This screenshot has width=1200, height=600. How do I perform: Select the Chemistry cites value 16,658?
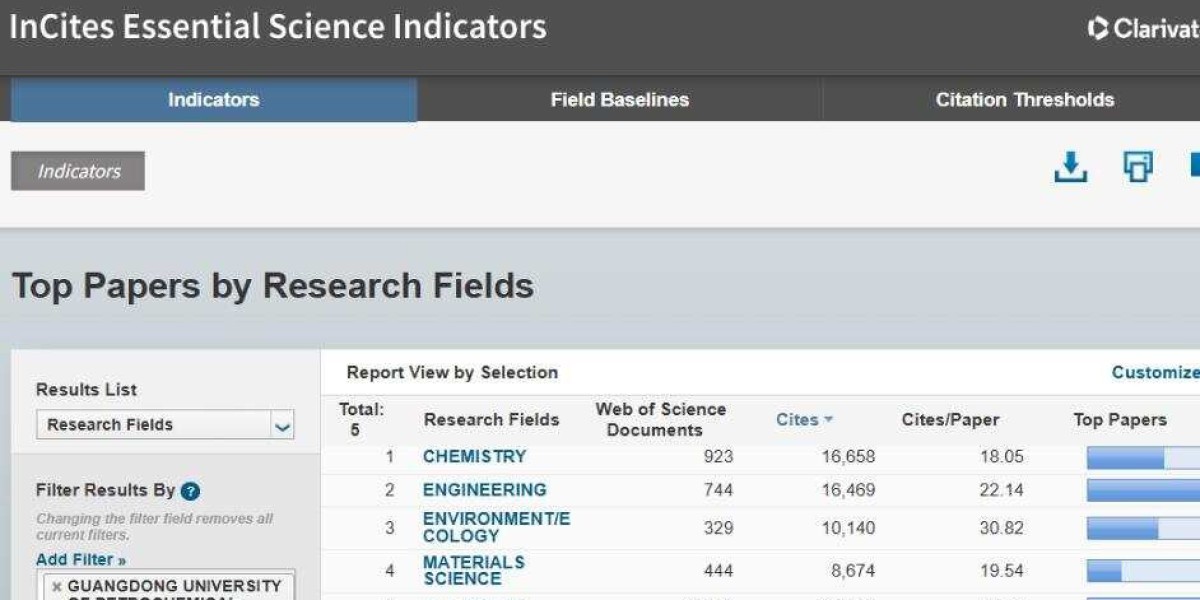pos(848,457)
